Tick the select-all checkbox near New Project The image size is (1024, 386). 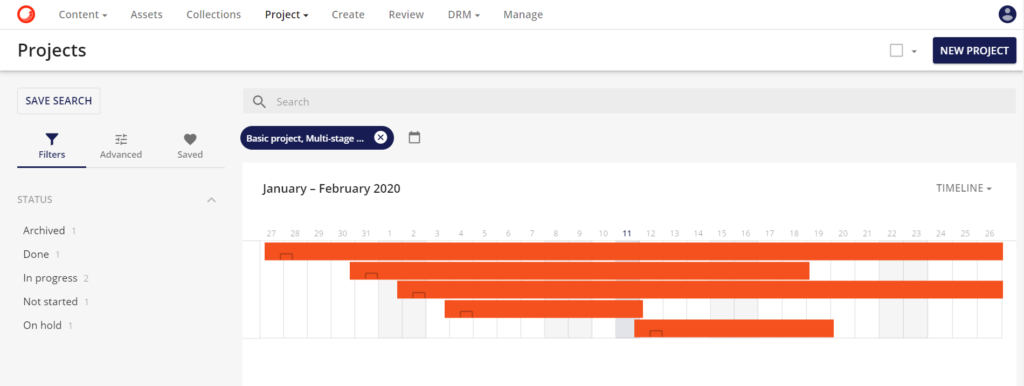[x=896, y=51]
